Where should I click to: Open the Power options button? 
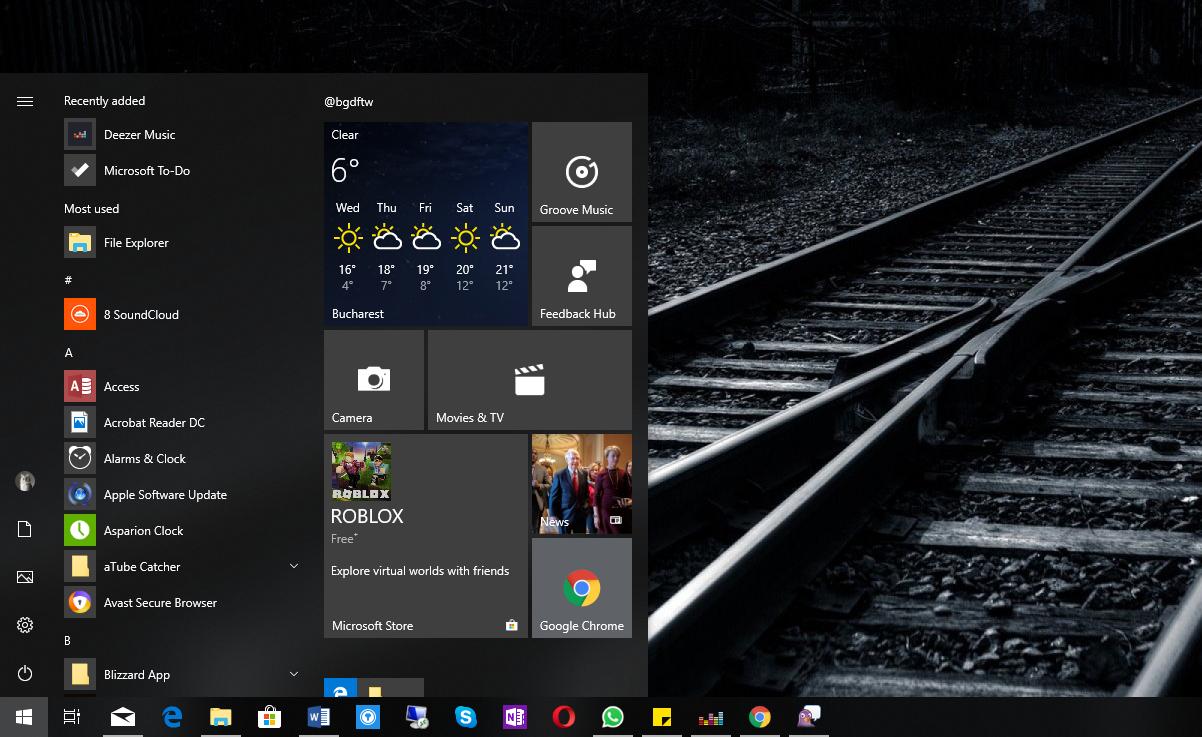25,673
